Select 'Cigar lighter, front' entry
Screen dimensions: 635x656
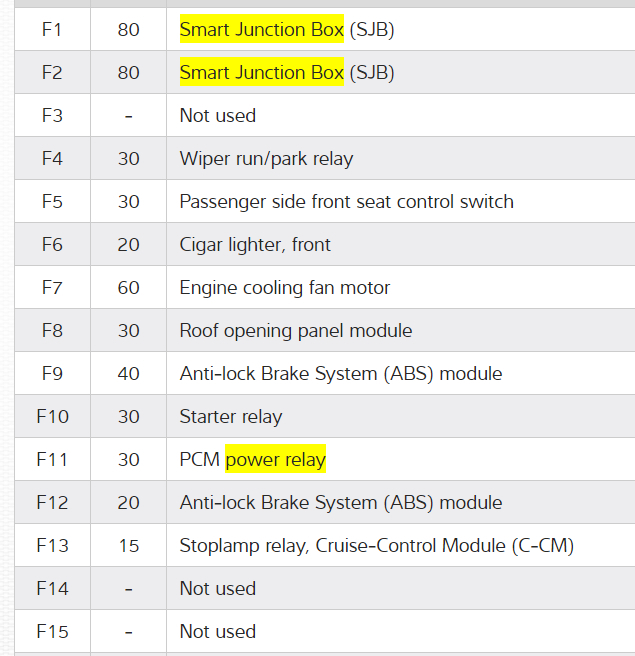(255, 245)
